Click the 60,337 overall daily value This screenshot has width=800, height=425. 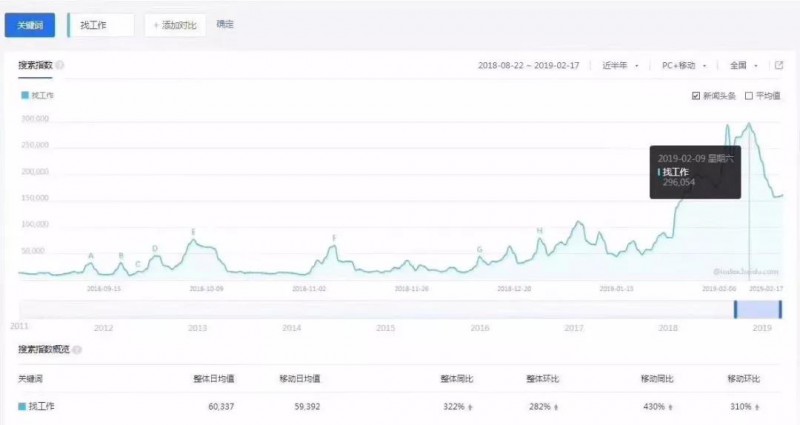221,407
